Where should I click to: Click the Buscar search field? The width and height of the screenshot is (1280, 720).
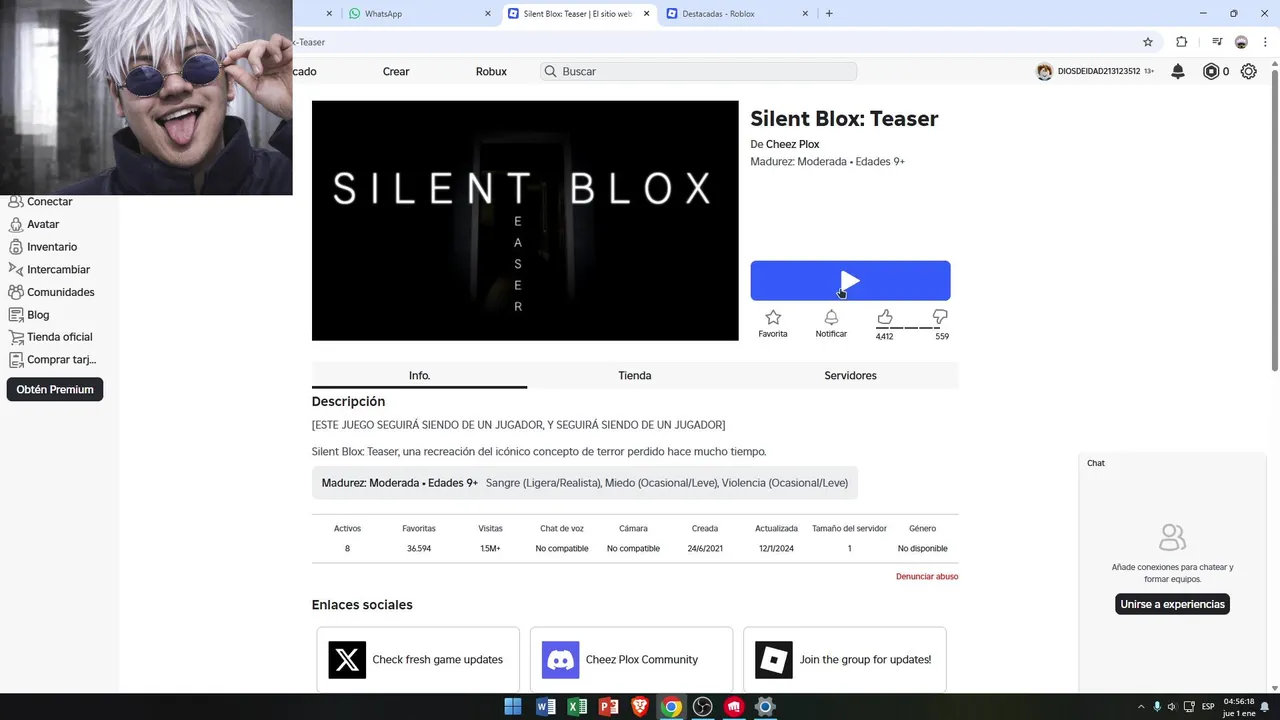click(698, 72)
